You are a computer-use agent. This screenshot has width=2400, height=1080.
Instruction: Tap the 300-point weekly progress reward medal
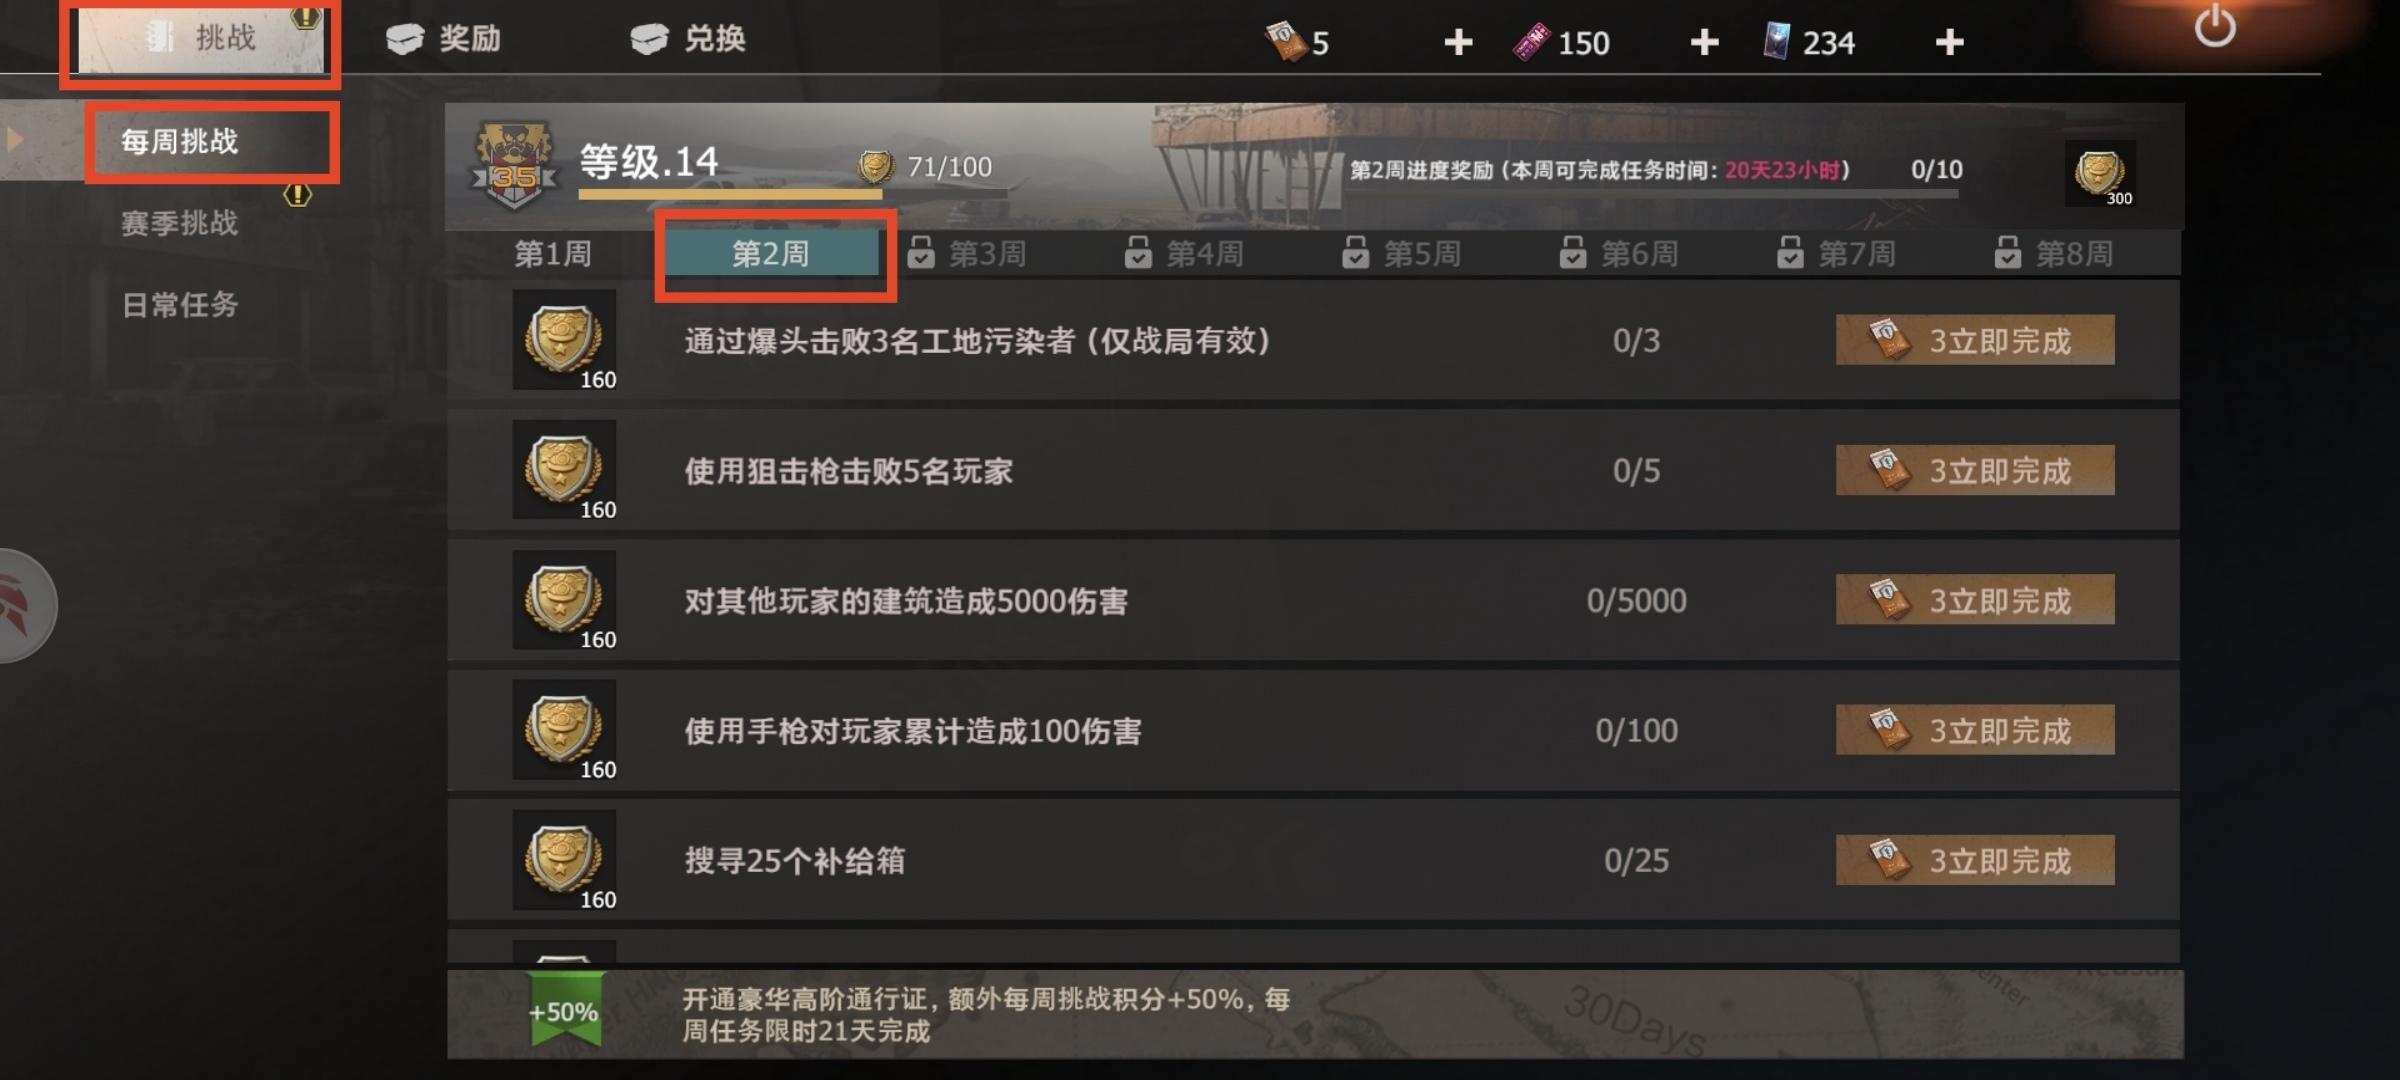pyautogui.click(x=2100, y=174)
